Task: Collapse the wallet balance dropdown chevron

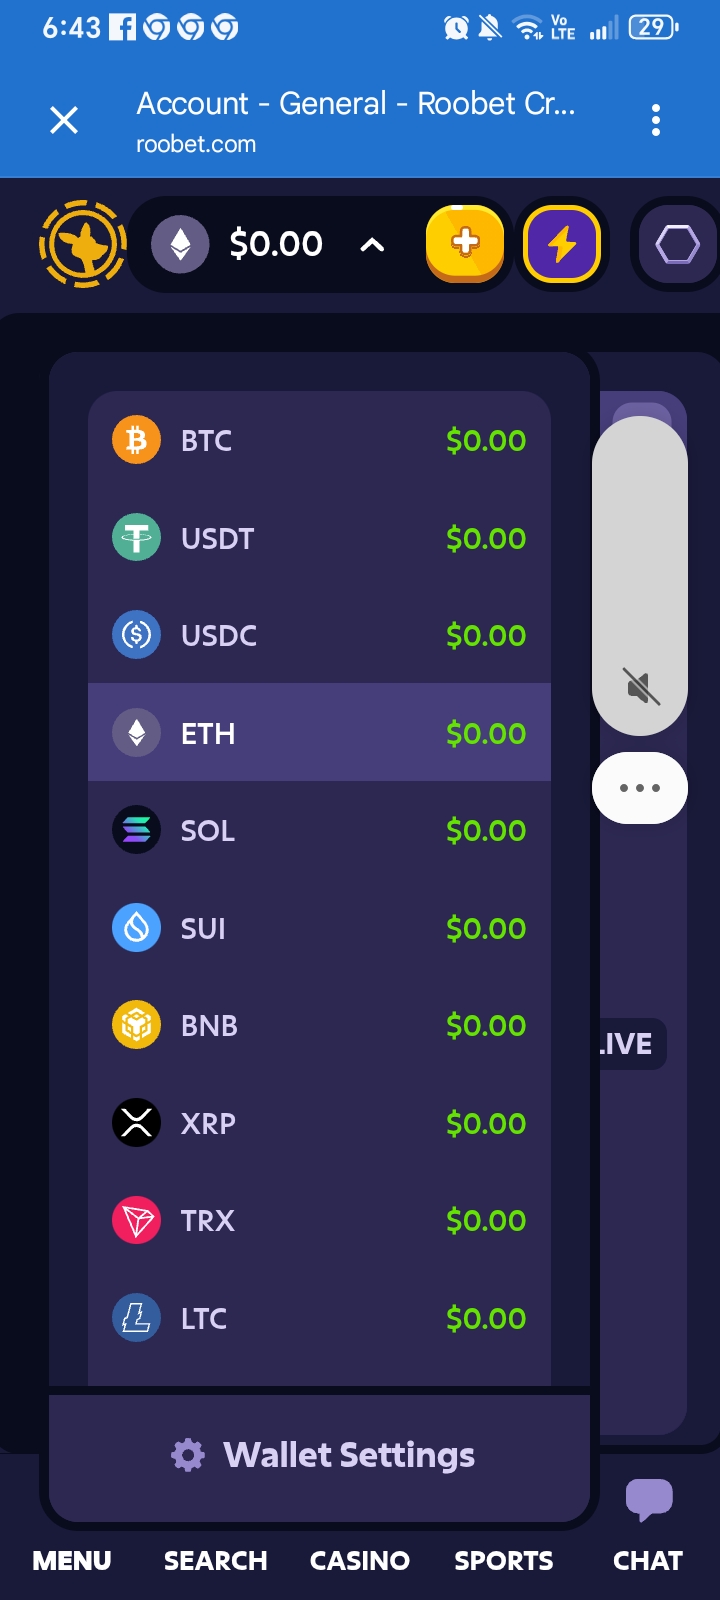Action: click(372, 244)
